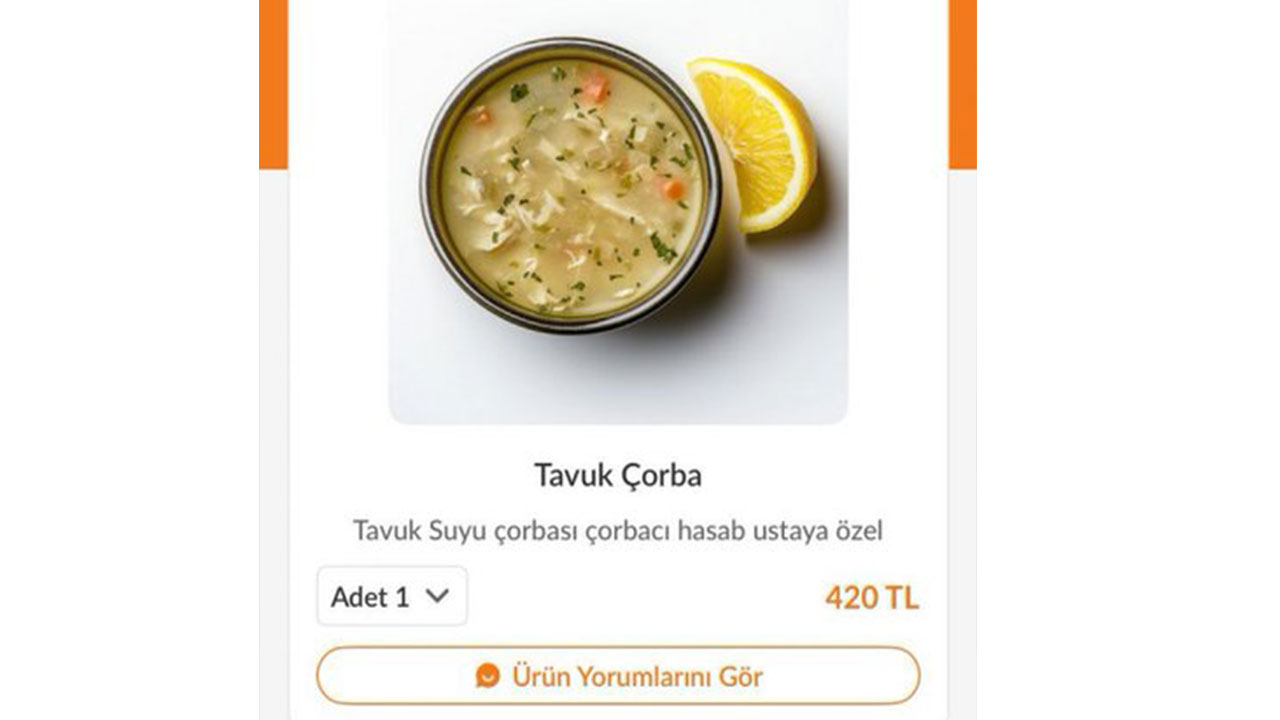Click the Tavuk Suyu çorbası description text
The width and height of the screenshot is (1280, 720).
617,531
